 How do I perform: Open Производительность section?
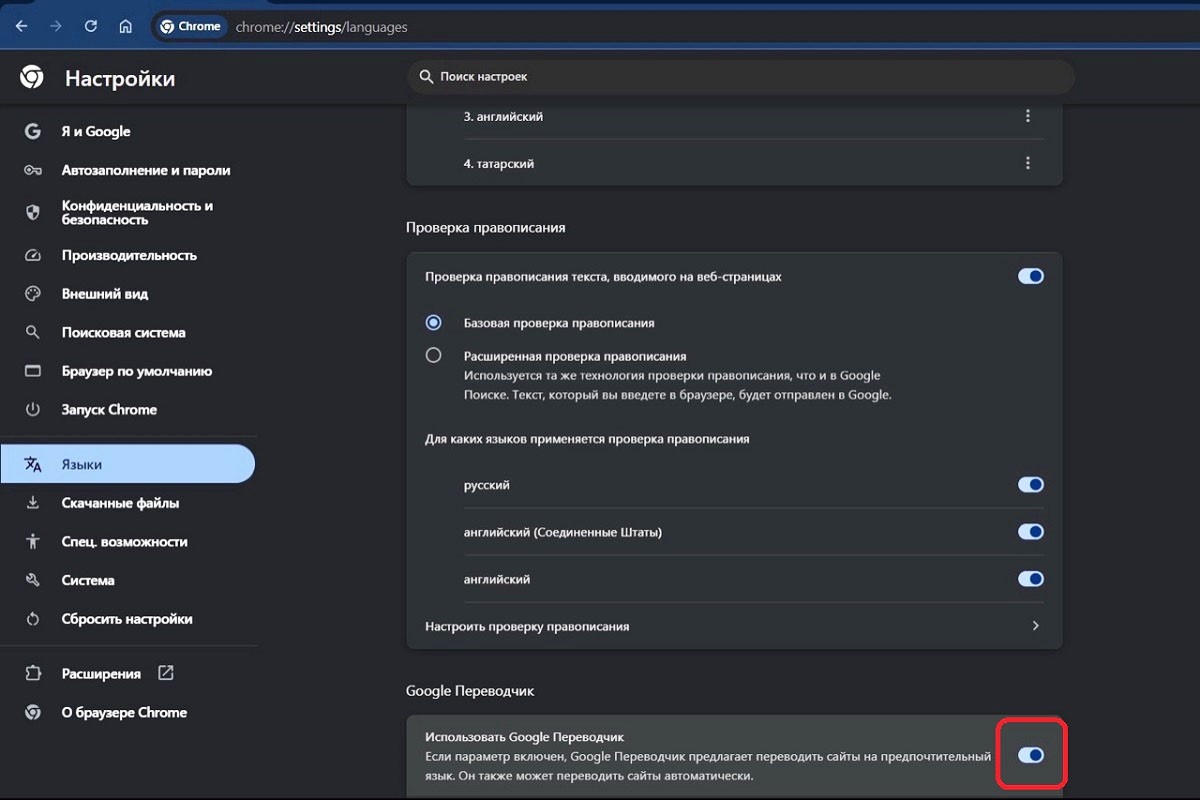pos(128,255)
